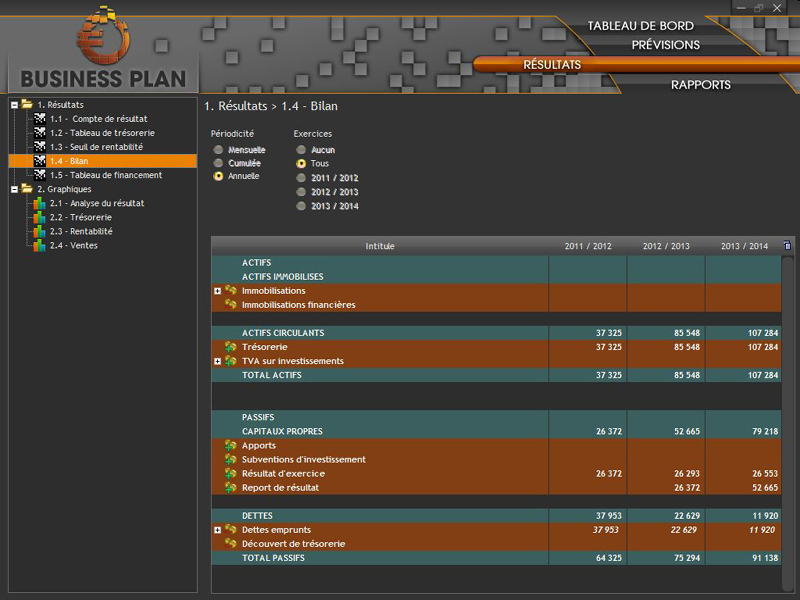Viewport: 800px width, 600px height.
Task: Click the coins icon beside Immobilisations
Action: pyautogui.click(x=231, y=290)
